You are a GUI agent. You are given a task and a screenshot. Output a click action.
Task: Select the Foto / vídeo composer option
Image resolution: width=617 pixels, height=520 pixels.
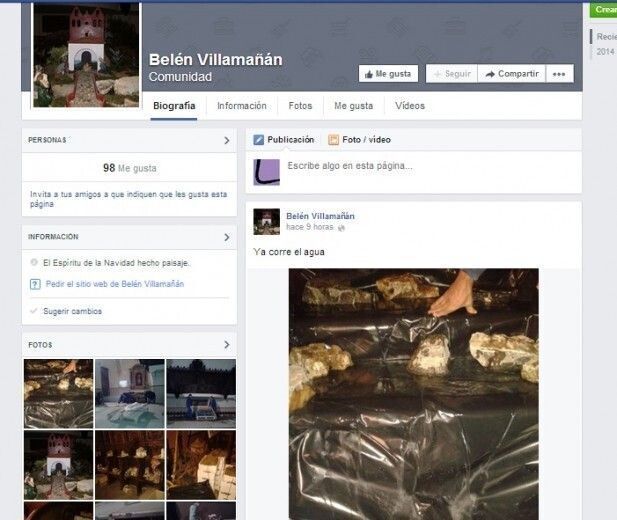360,139
